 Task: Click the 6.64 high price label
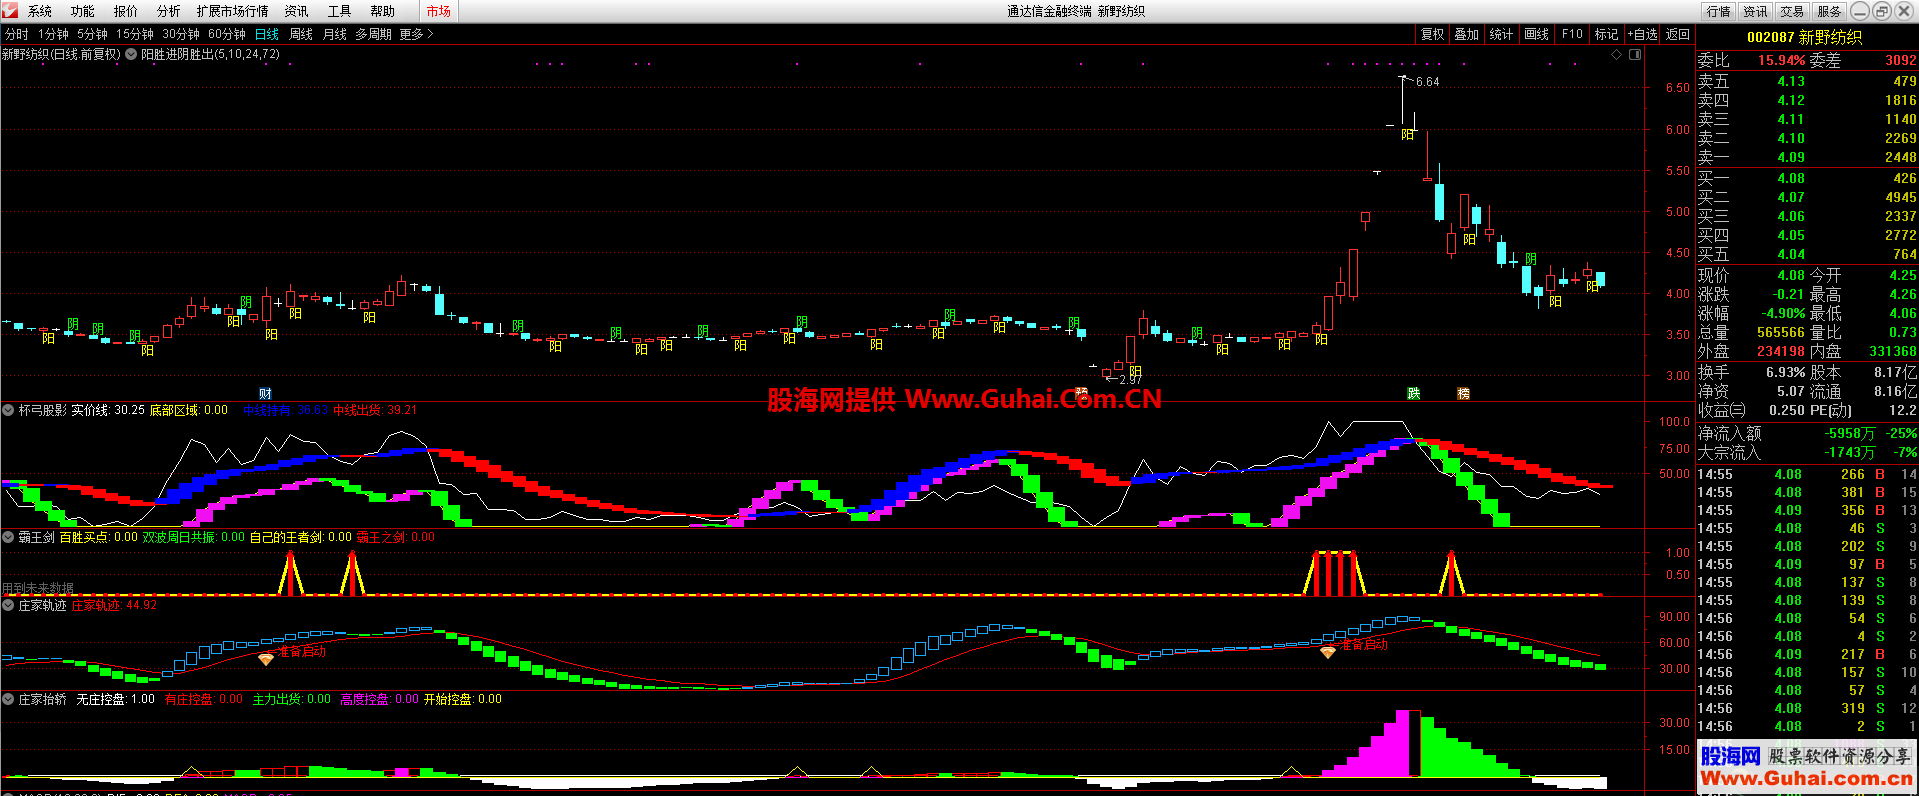point(1428,82)
